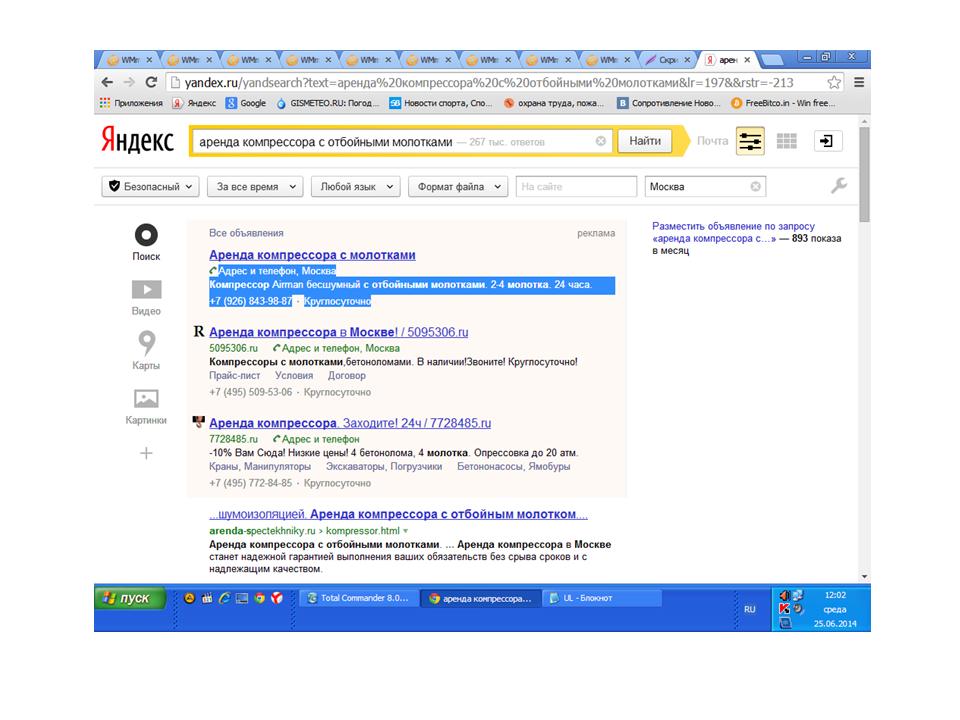
Task: Launch Internet Explorer from quick launch
Action: [225, 598]
